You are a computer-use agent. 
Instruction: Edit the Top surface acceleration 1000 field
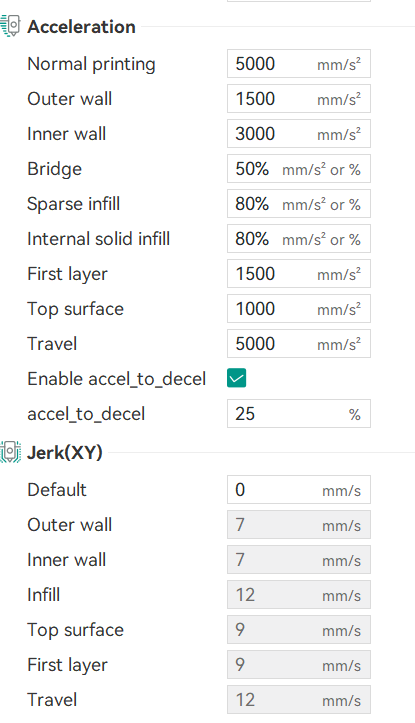pyautogui.click(x=299, y=309)
